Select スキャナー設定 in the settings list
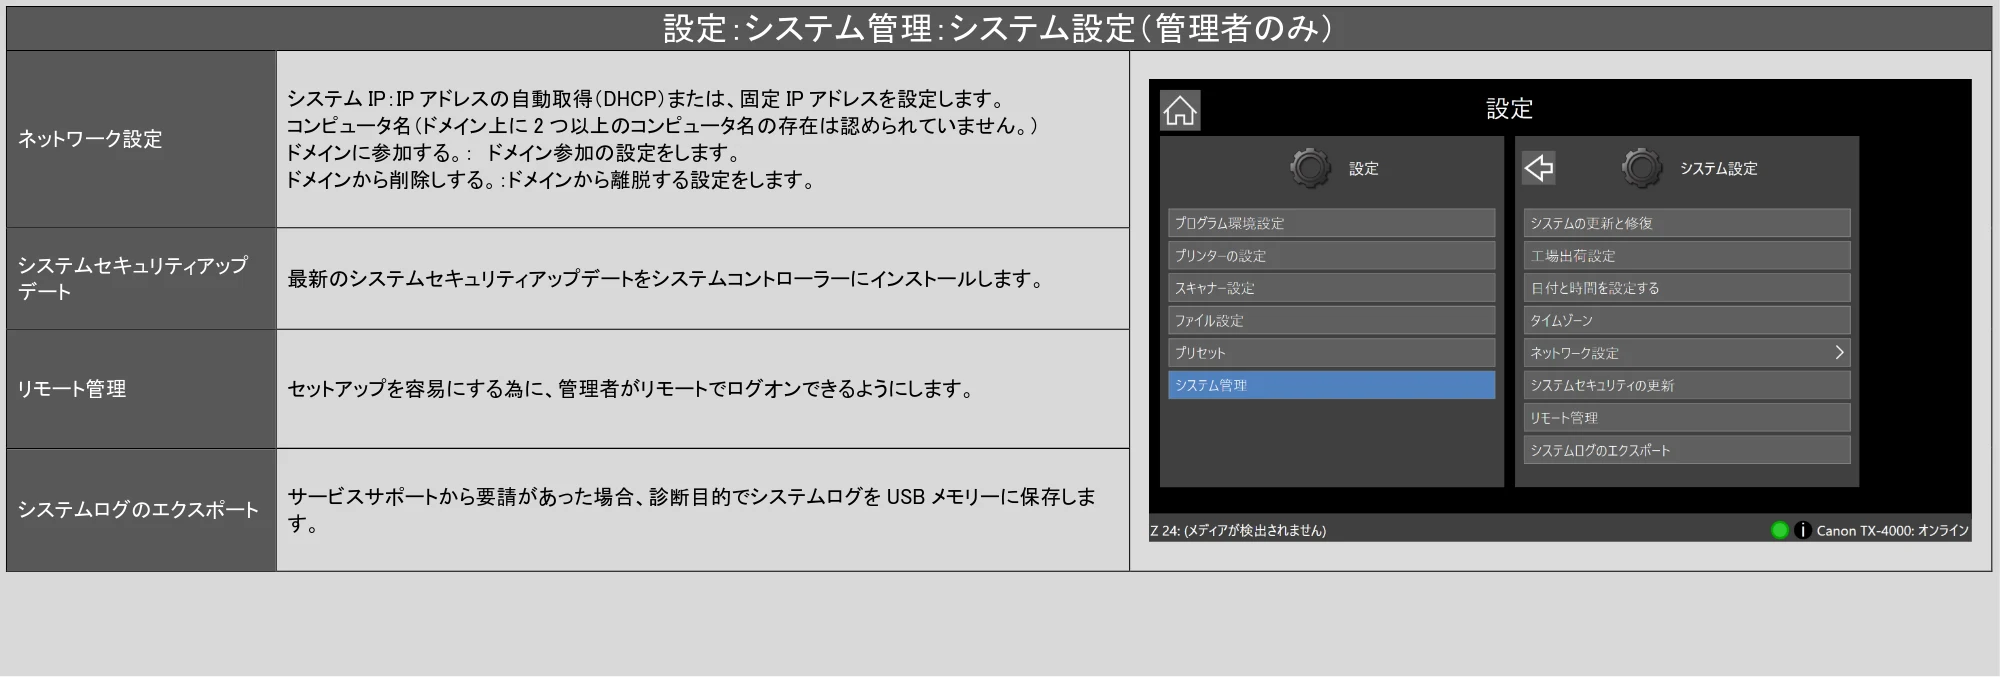Image resolution: width=2000 pixels, height=677 pixels. click(1331, 288)
